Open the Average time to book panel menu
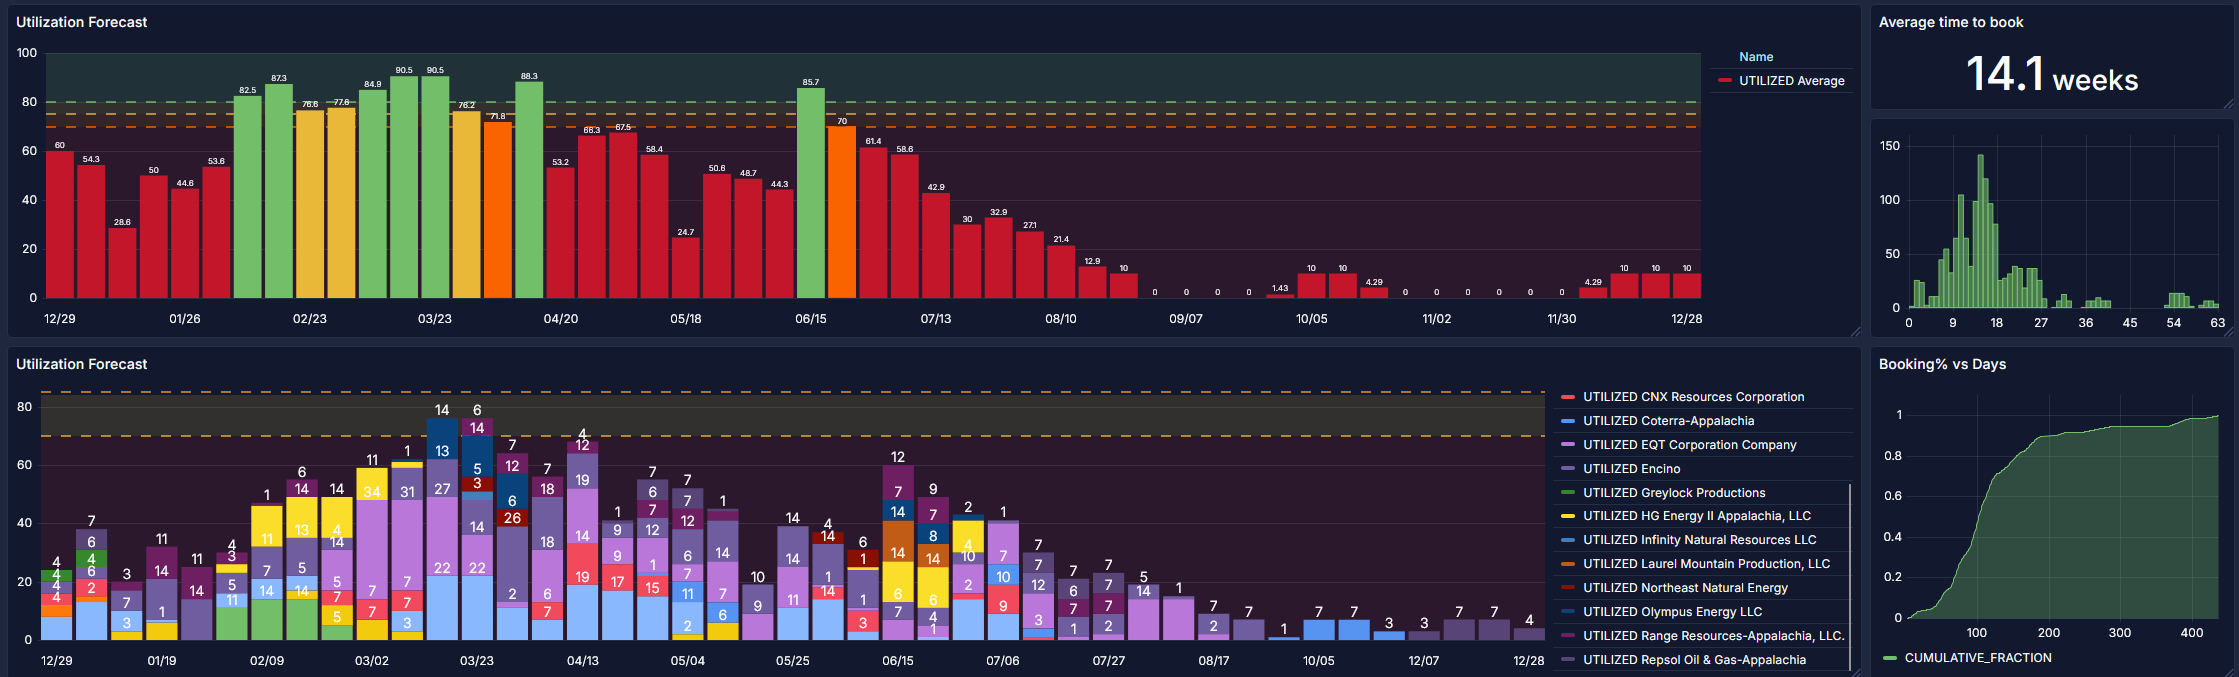The image size is (2239, 677). [x=1950, y=22]
